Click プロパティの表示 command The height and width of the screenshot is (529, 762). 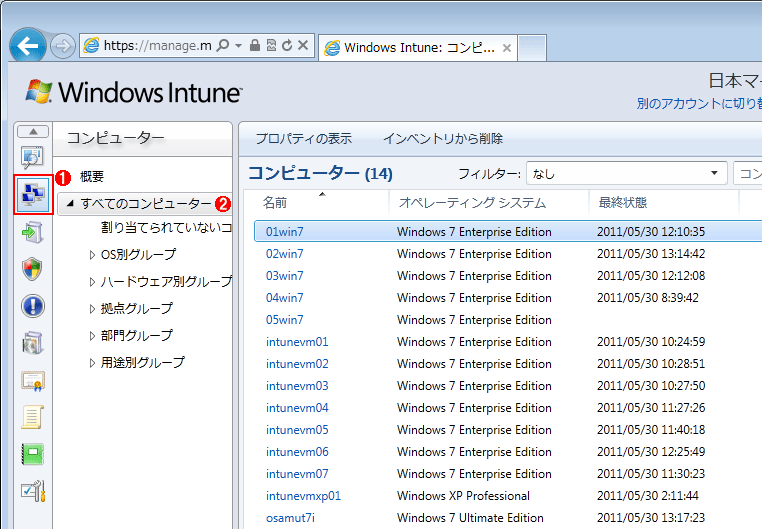click(304, 139)
